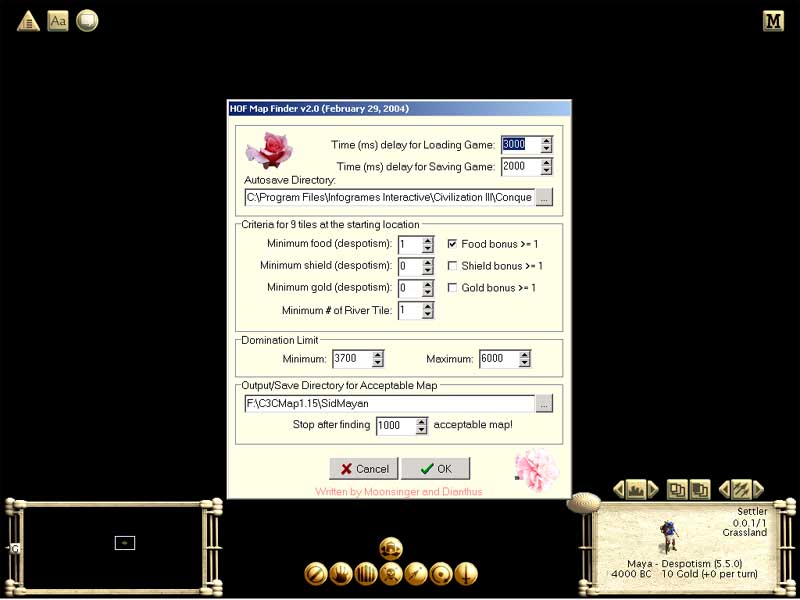
Task: Click the diagonal arrow order icon
Action: tap(416, 574)
